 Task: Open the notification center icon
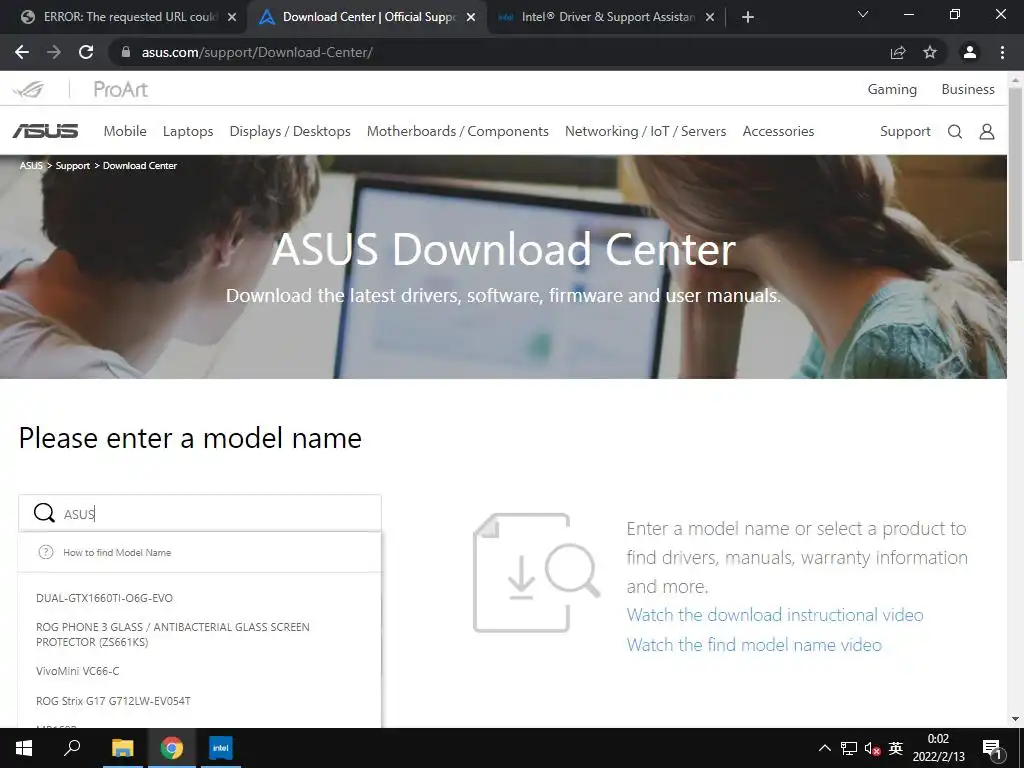click(992, 749)
